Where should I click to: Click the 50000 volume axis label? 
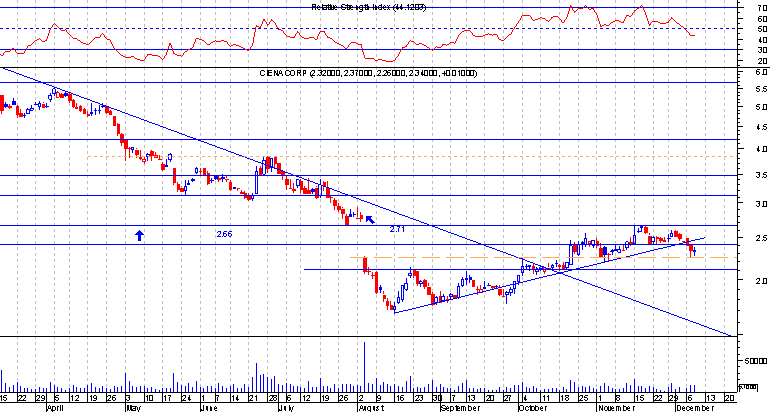point(756,361)
